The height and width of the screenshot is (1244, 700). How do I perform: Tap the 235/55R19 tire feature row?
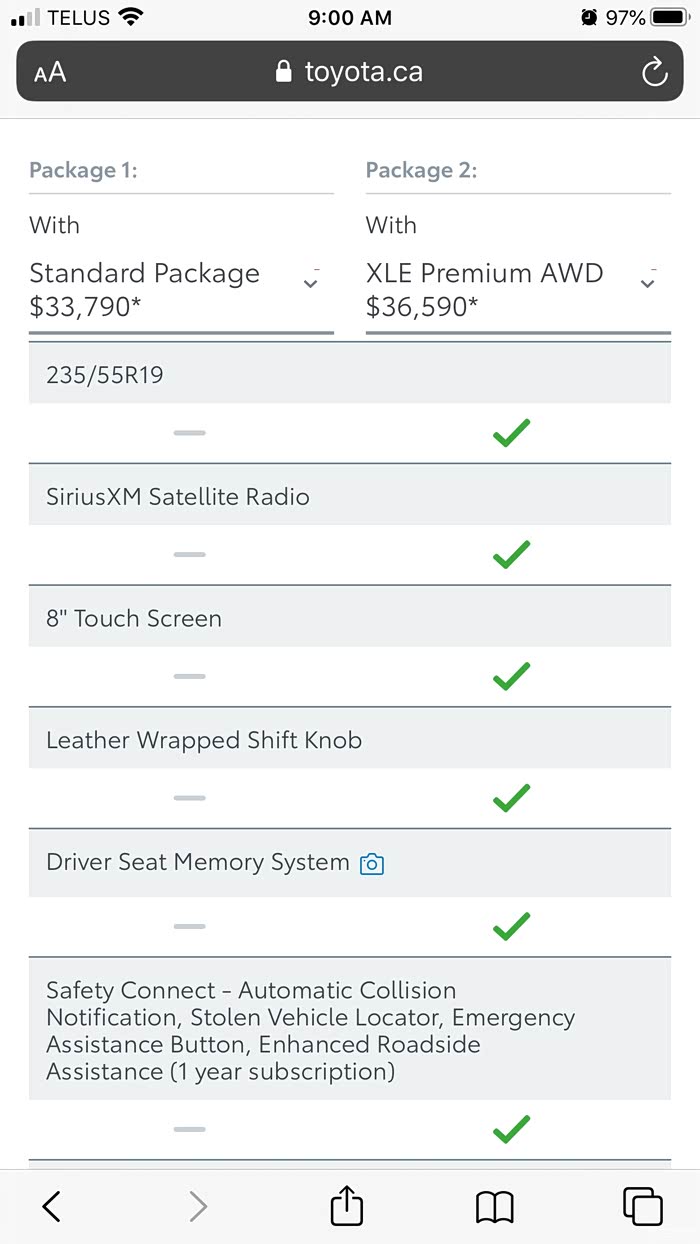point(105,375)
